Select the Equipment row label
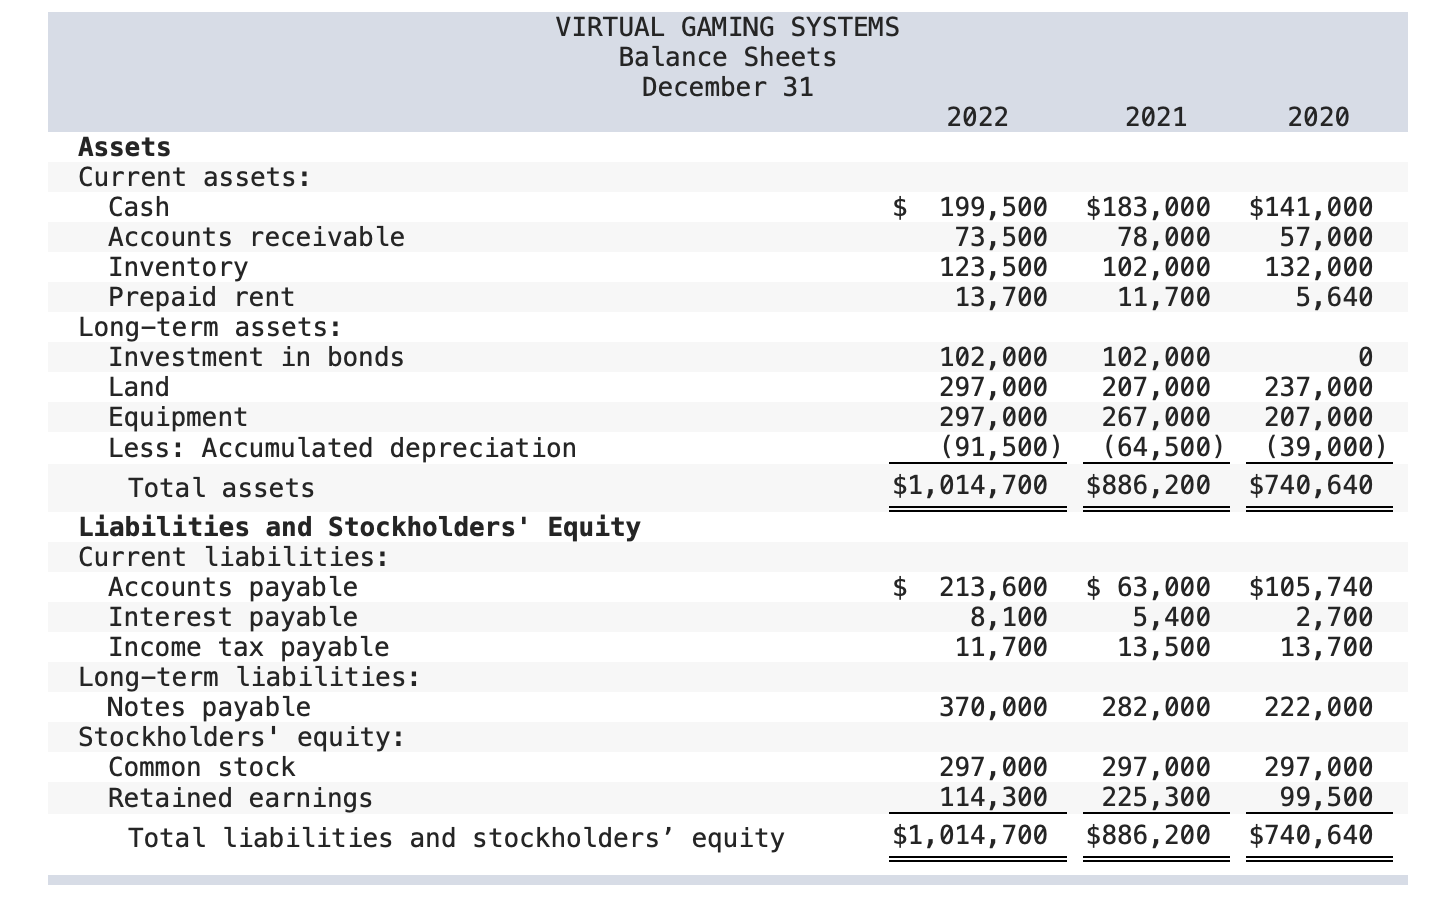The height and width of the screenshot is (916, 1448). pos(178,417)
